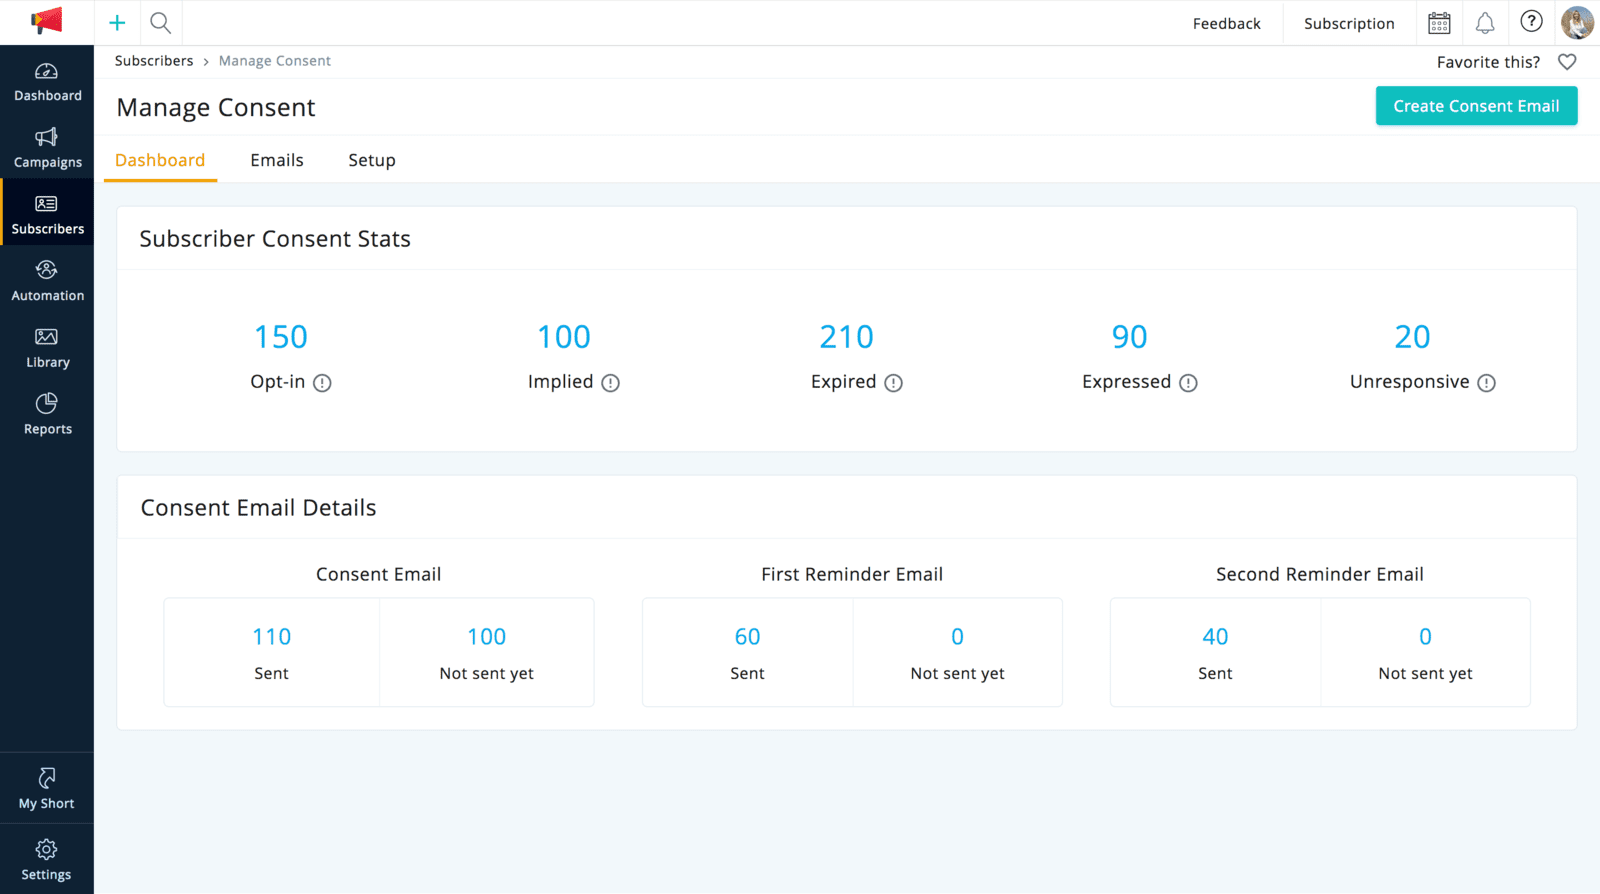
Task: Click the Zoho Campaigns megaphone logo
Action: coord(47,21)
